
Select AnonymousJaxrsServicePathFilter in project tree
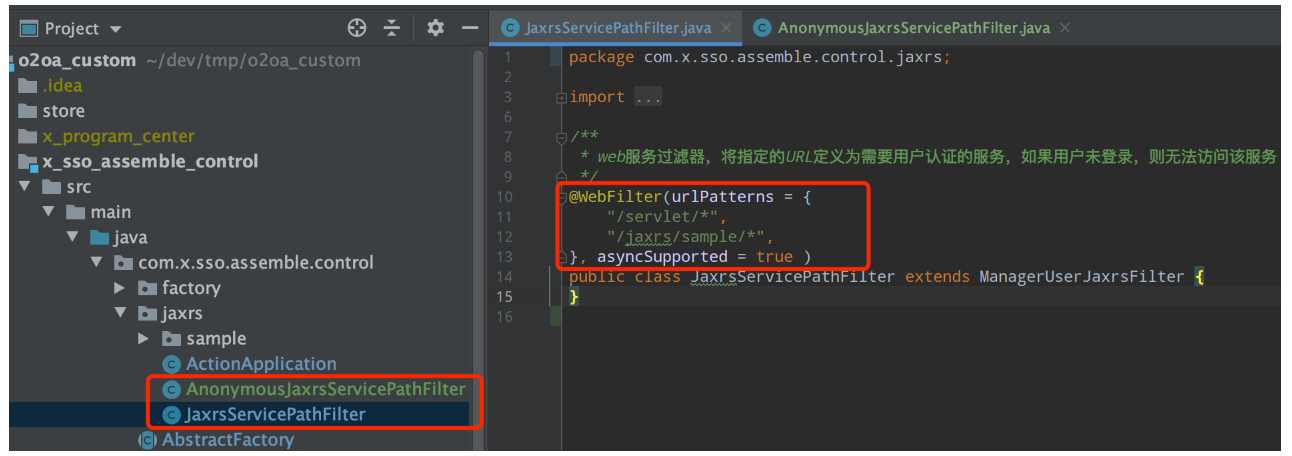[x=325, y=389]
